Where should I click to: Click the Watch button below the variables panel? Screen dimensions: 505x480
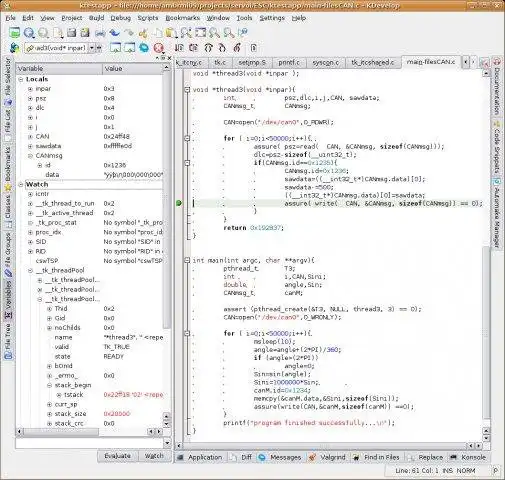154,456
